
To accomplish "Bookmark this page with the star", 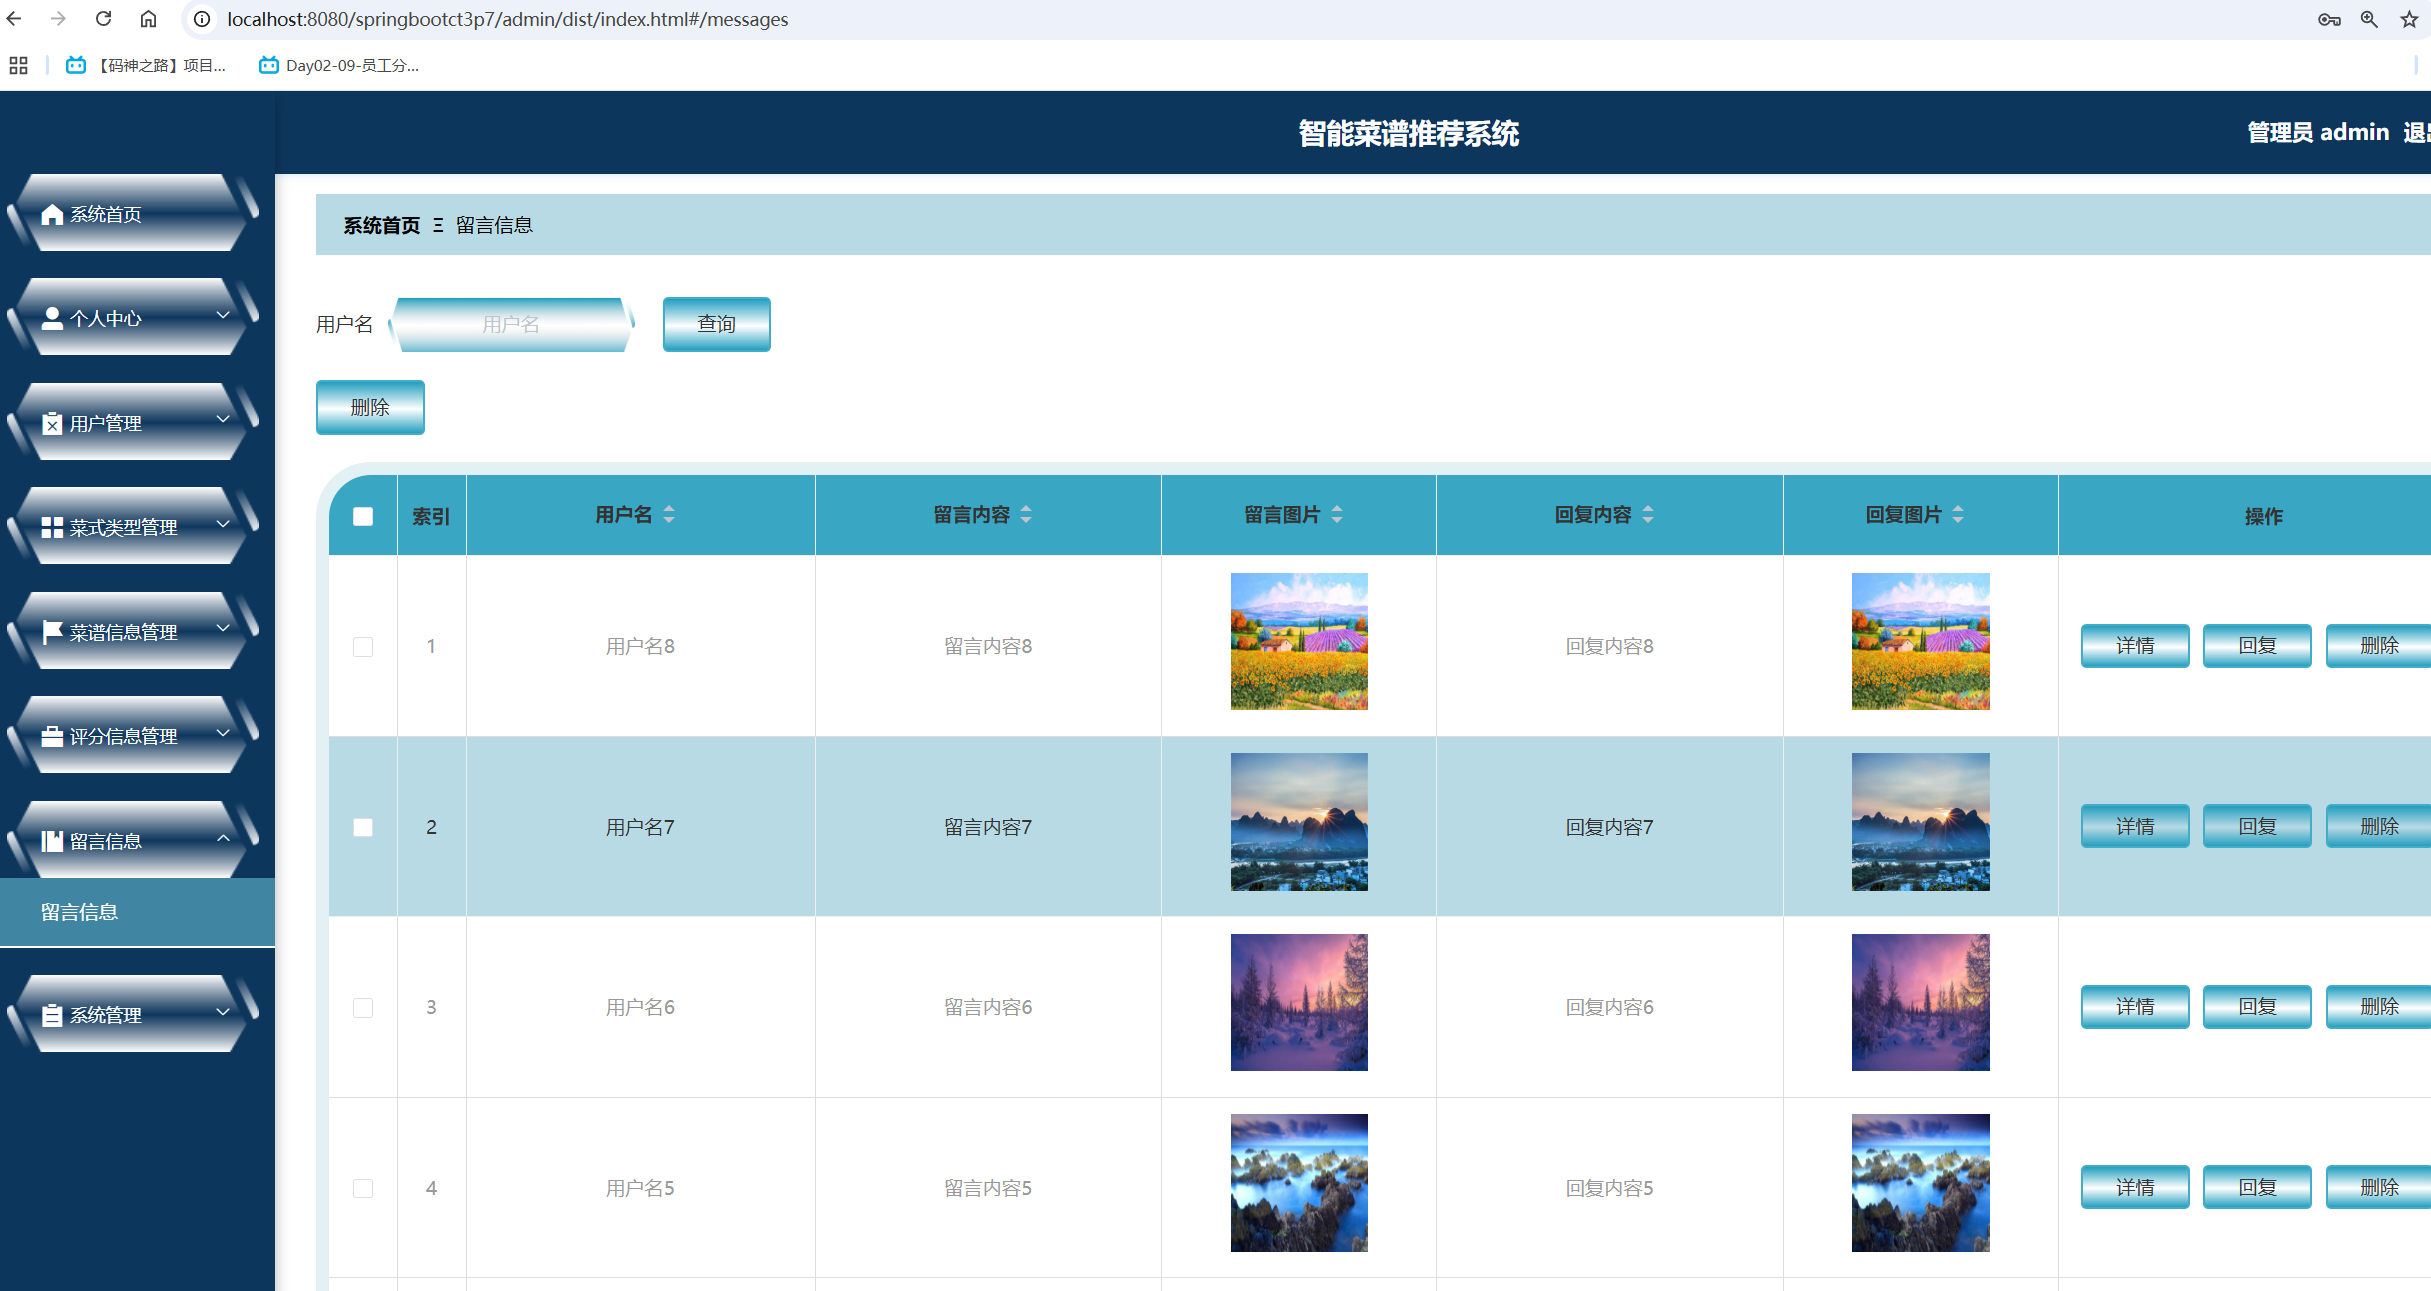I will pos(2409,19).
